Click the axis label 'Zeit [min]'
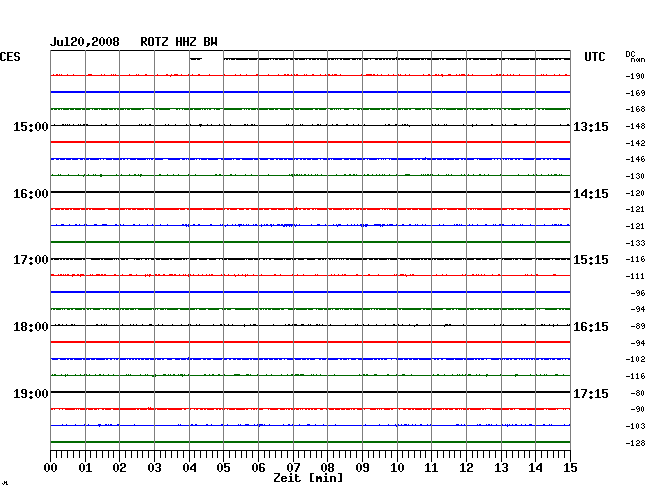This screenshot has height=494, width=650. 308,478
